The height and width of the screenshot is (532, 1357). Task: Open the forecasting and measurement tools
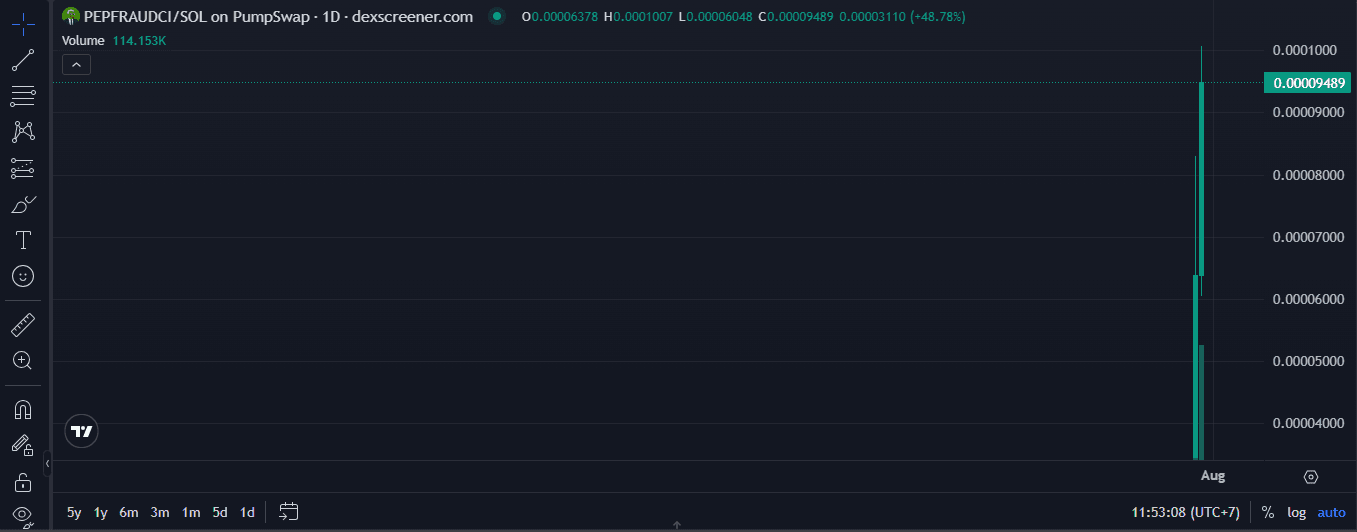[x=23, y=168]
